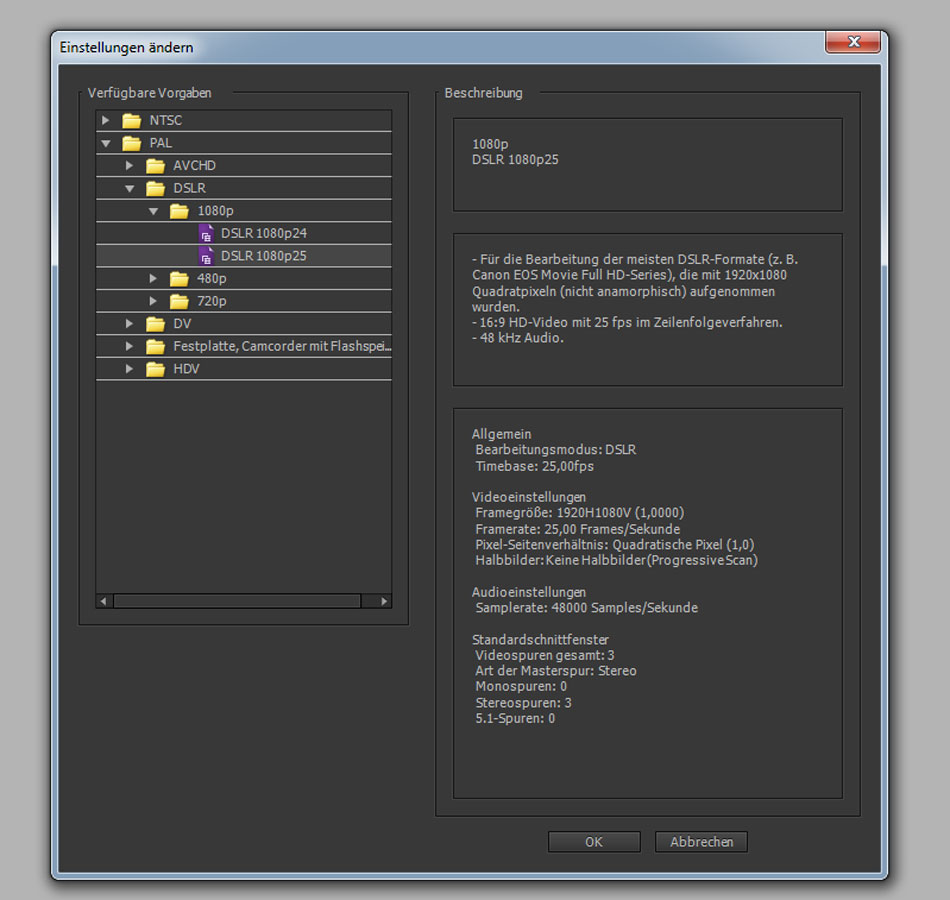Expand the NTSC presets folder
Image resolution: width=950 pixels, height=900 pixels.
[105, 120]
